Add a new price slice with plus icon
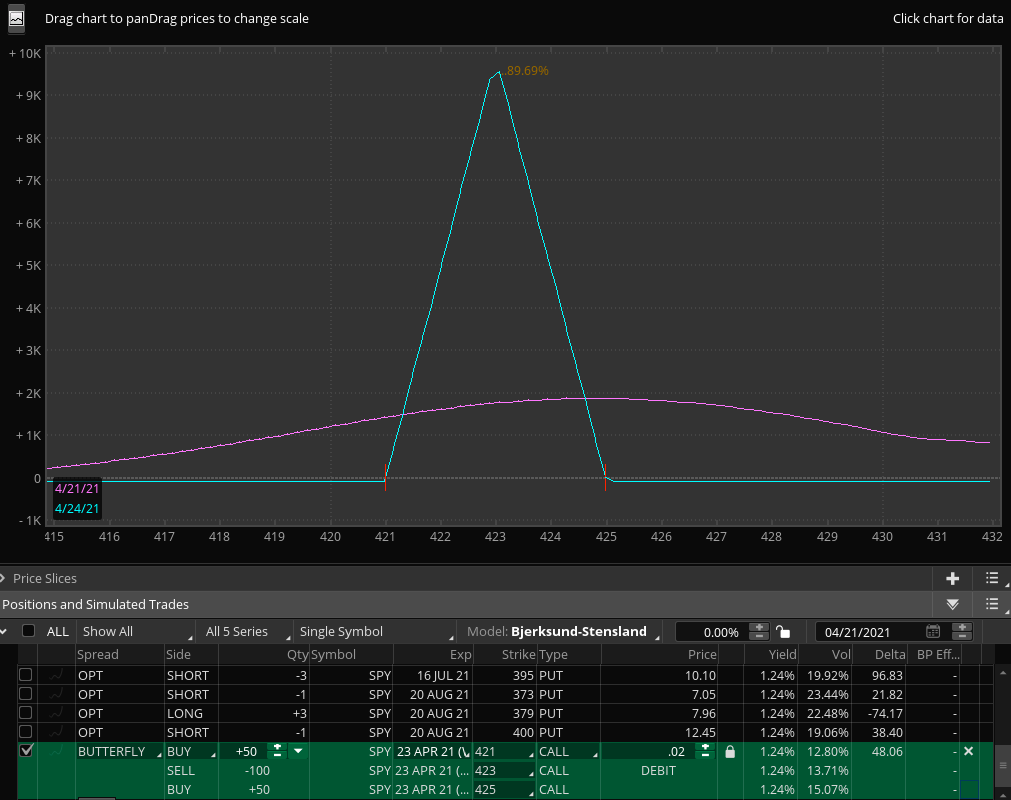Viewport: 1011px width, 800px height. [952, 578]
